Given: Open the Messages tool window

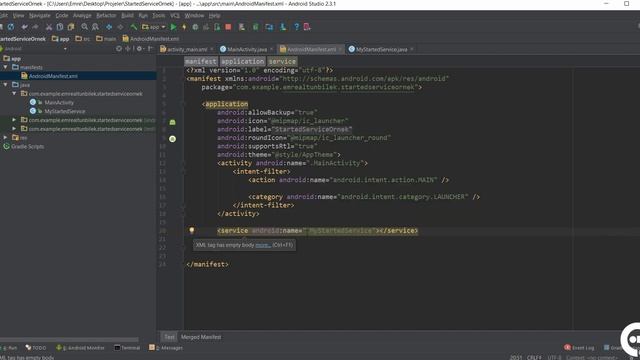Looking at the screenshot, I should tap(166, 348).
